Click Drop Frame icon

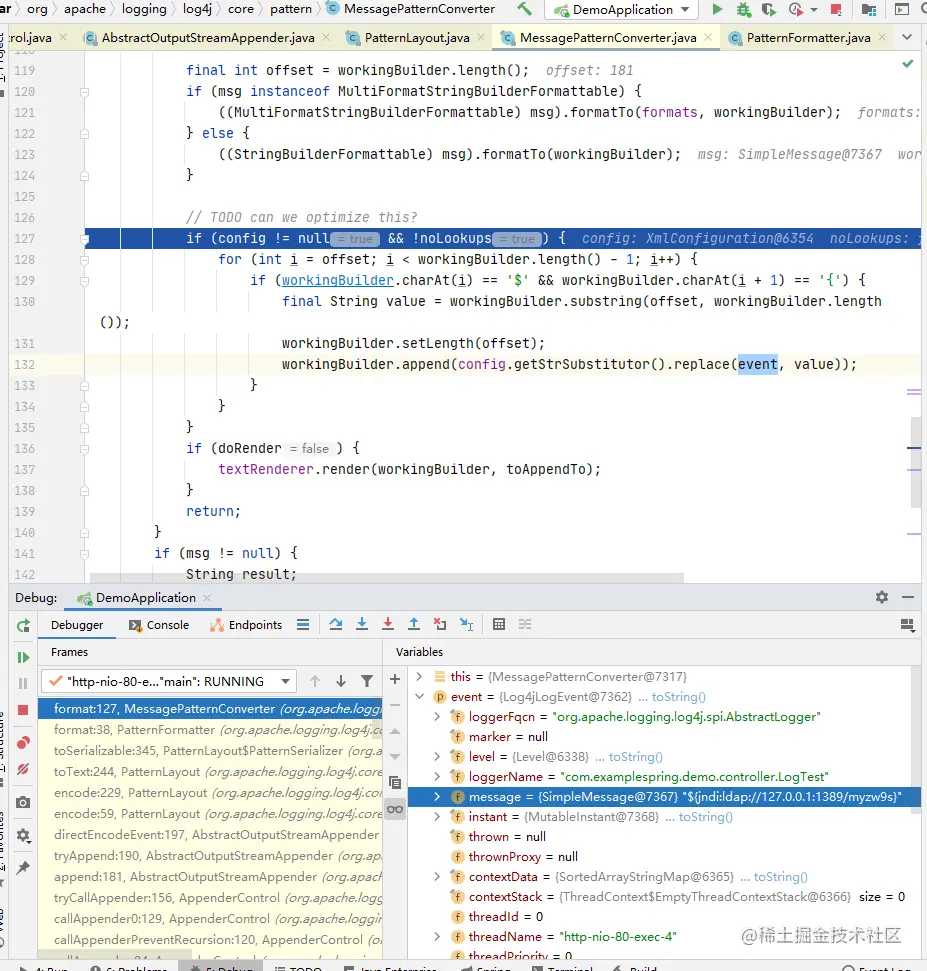[440, 624]
